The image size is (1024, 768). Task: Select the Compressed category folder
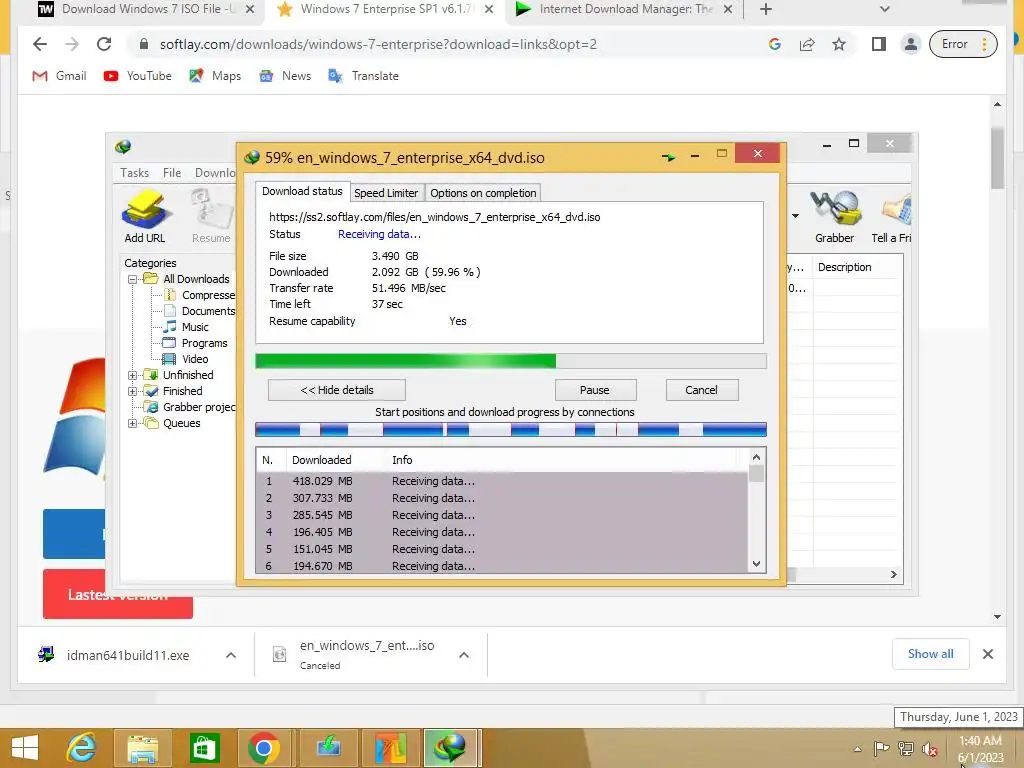click(x=200, y=295)
